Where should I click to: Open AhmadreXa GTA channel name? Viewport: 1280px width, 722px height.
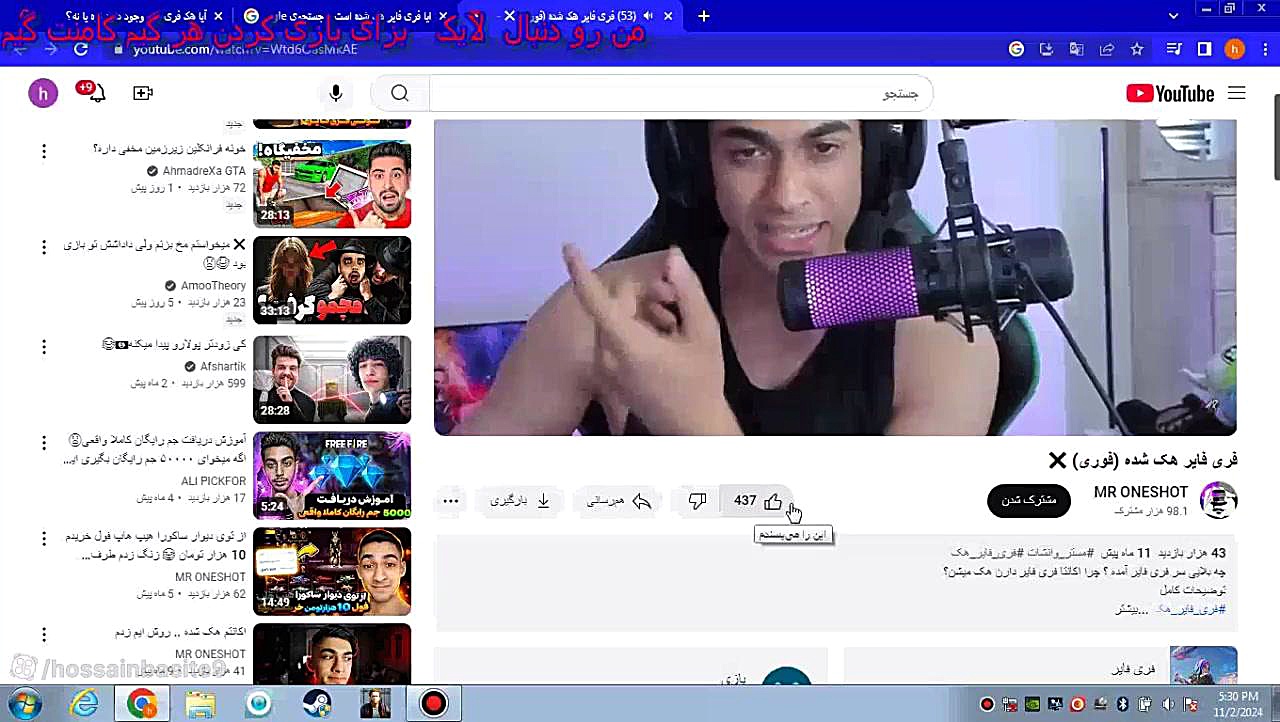point(204,171)
